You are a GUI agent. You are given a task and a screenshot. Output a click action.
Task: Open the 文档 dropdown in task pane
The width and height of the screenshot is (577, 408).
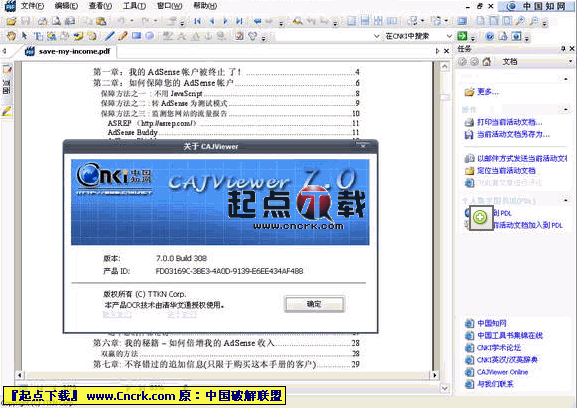click(570, 61)
